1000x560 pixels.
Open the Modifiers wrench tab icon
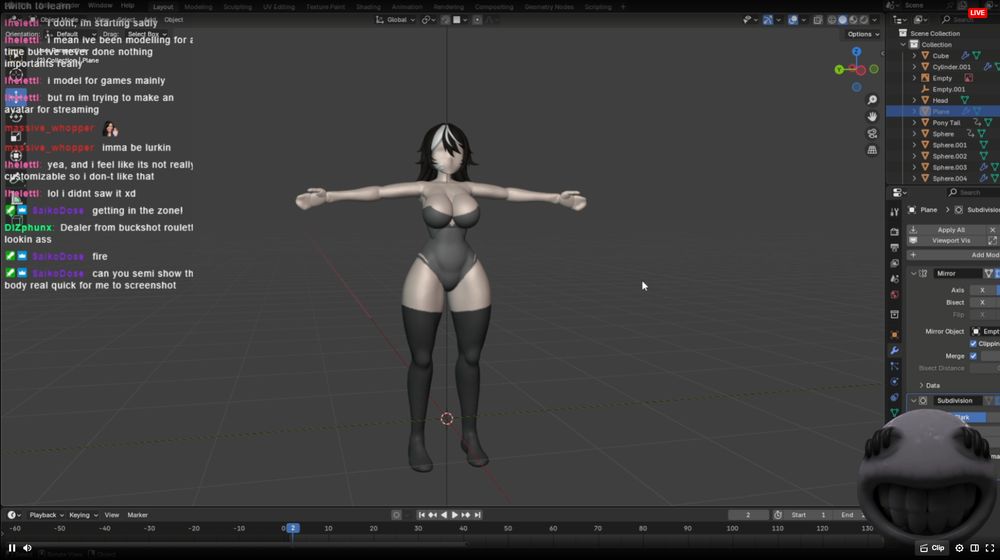pos(894,350)
